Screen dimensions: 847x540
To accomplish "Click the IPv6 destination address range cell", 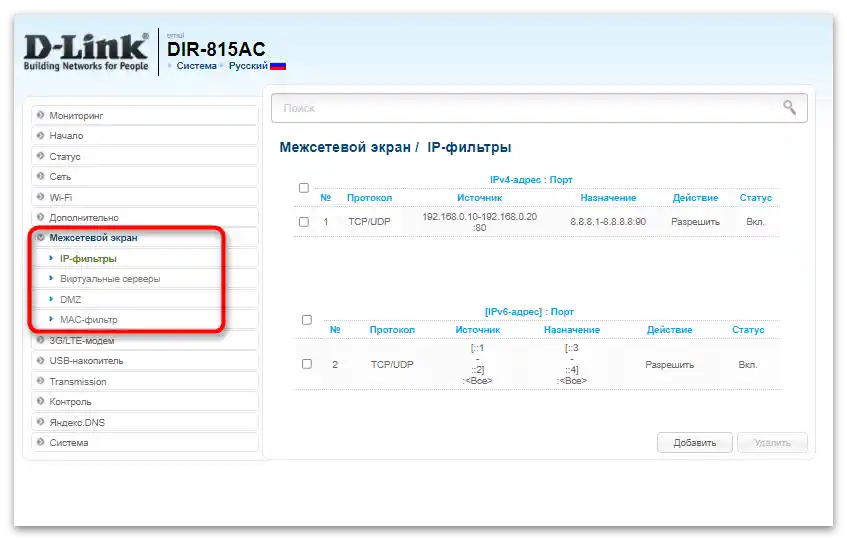I will point(572,364).
